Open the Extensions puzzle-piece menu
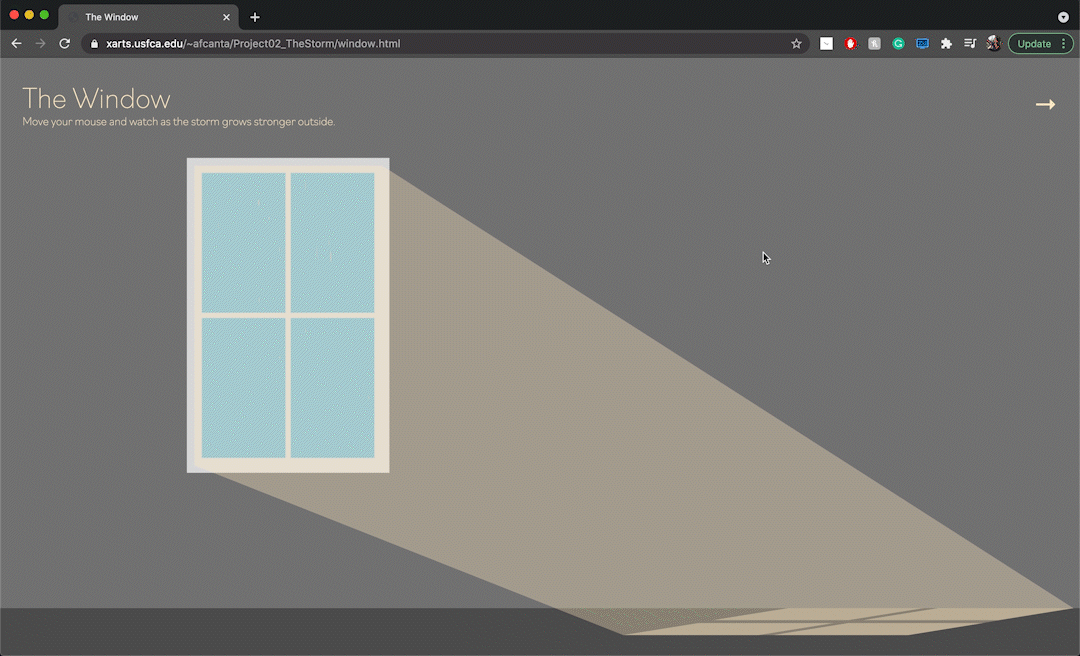Viewport: 1080px width, 656px height. click(946, 43)
